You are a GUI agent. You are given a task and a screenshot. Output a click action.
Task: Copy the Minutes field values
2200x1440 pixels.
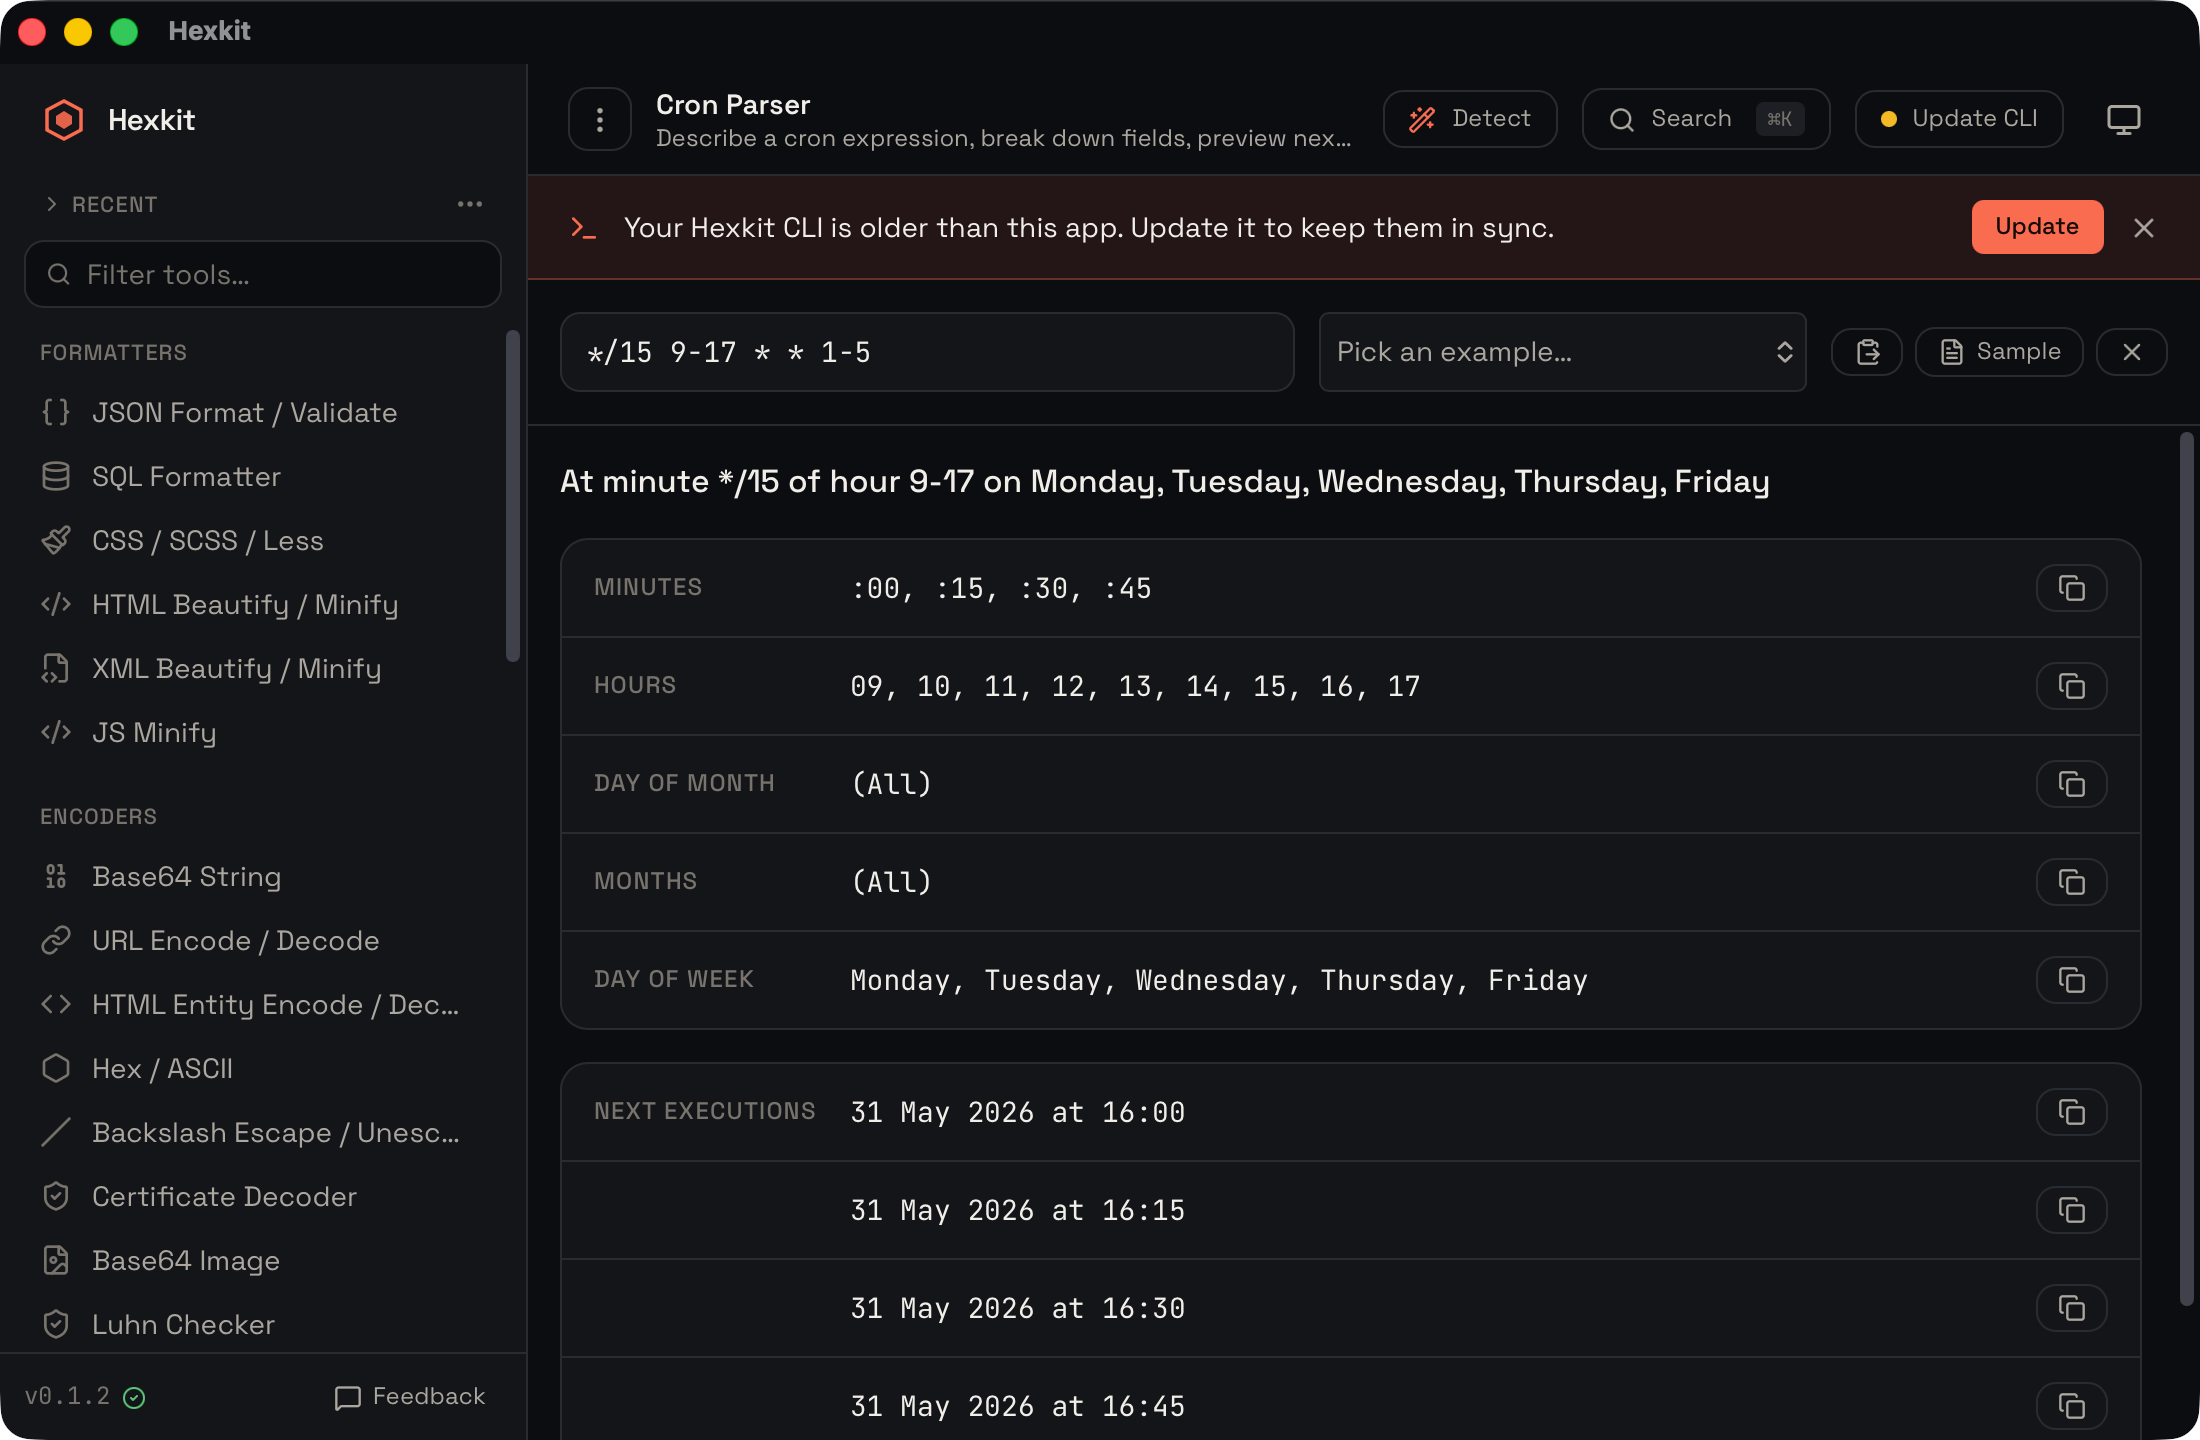2072,588
